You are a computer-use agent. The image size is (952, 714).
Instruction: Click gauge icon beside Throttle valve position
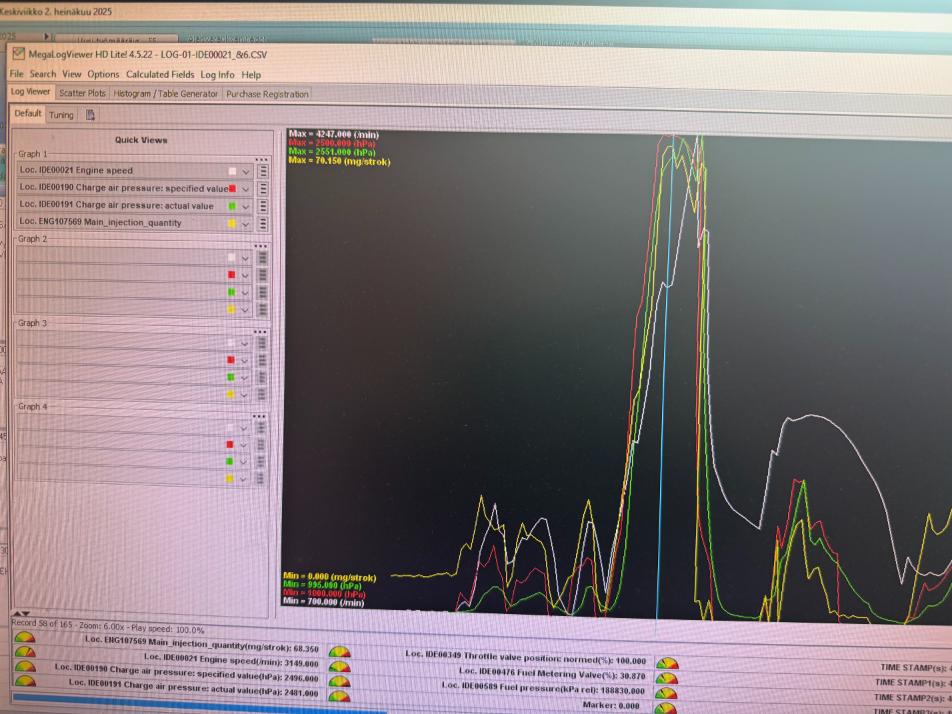(x=666, y=662)
